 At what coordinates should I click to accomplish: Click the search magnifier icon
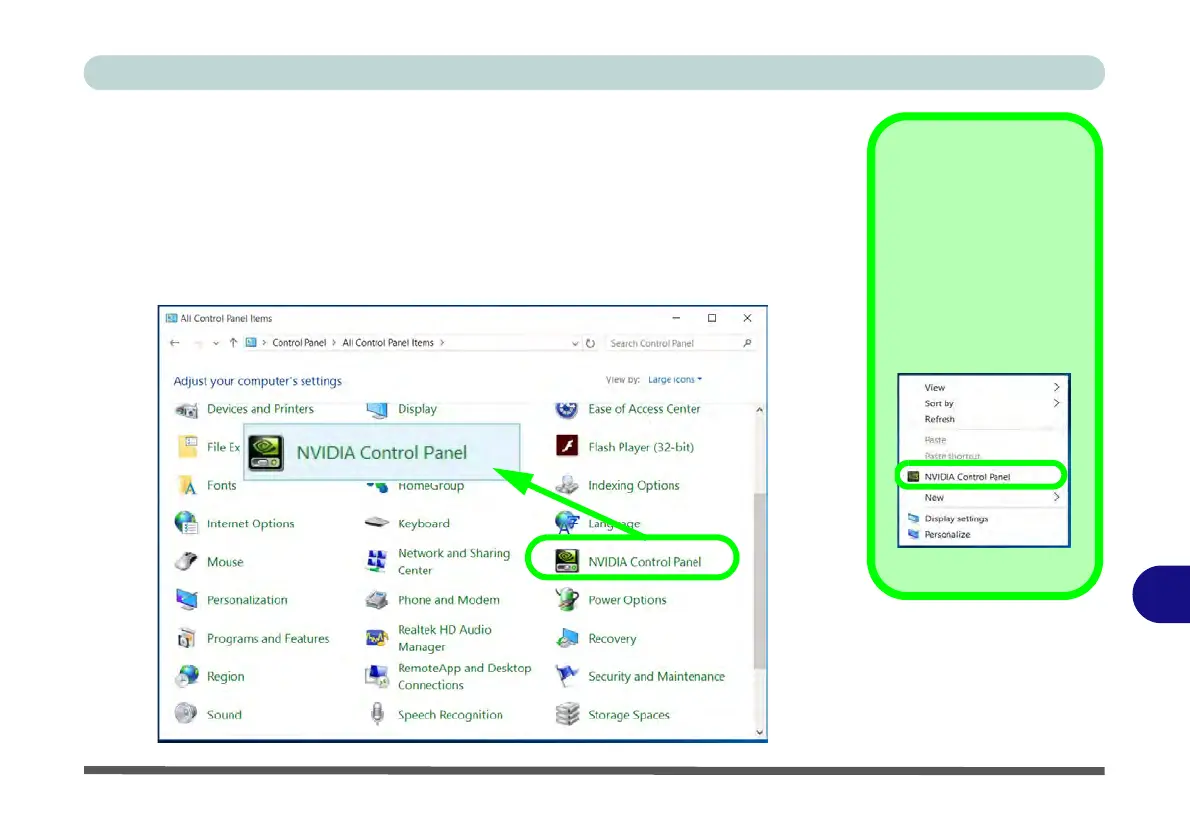[x=748, y=343]
